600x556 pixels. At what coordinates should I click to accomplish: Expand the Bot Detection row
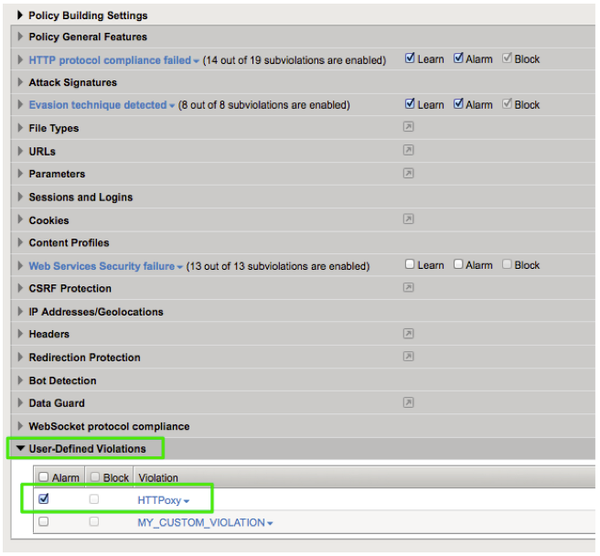pos(20,381)
